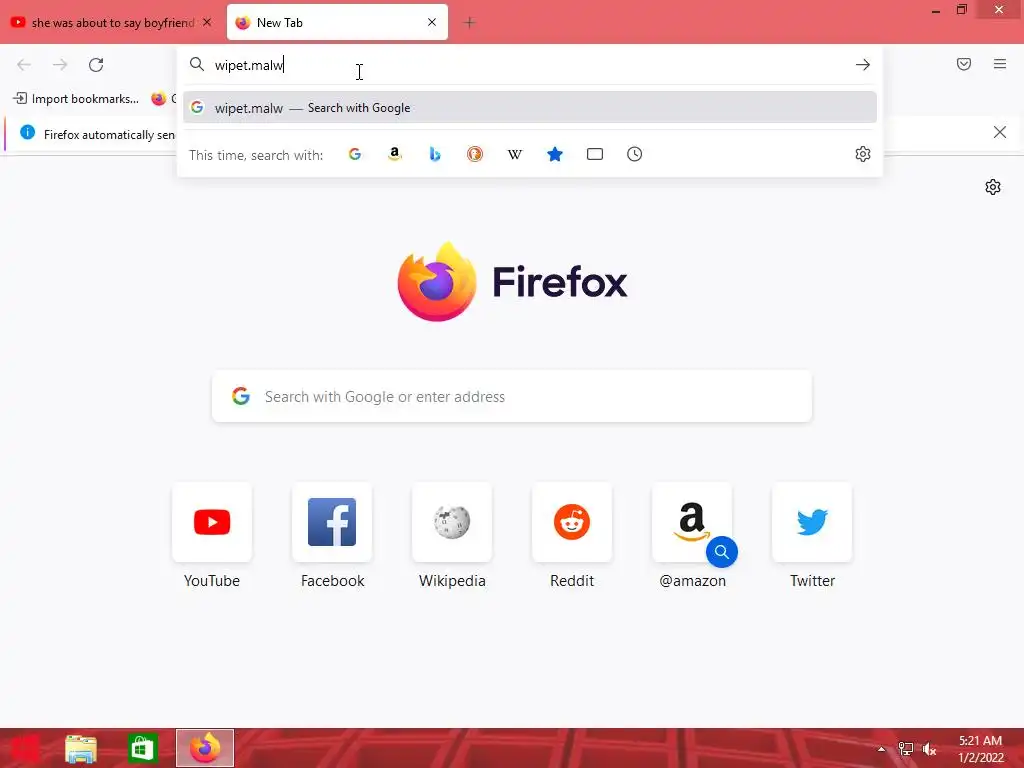Search with Wikipedia one-off icon
The width and height of the screenshot is (1024, 768).
515,154
